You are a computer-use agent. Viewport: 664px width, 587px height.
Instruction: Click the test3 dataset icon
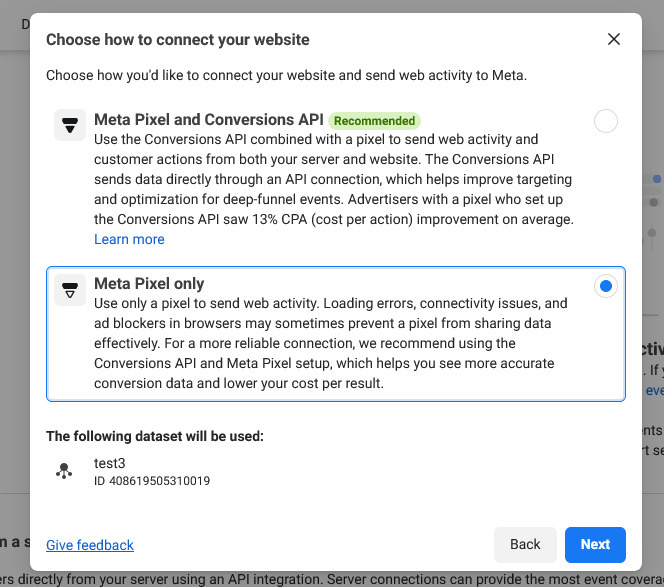pyautogui.click(x=65, y=471)
